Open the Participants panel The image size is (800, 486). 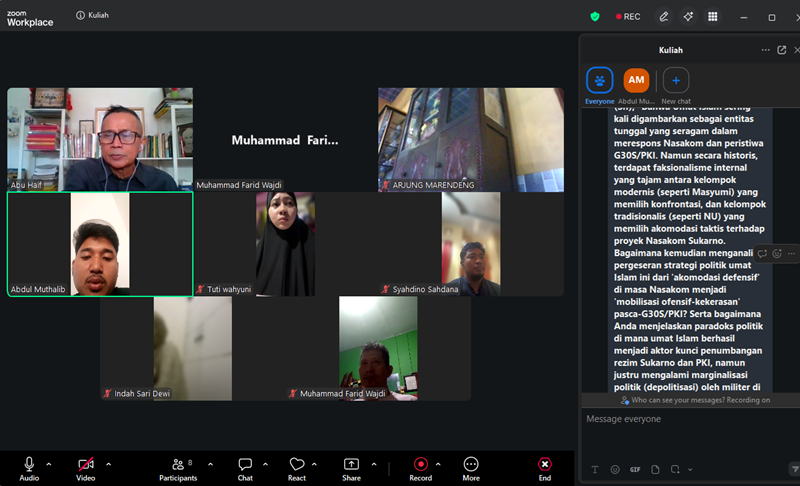point(178,469)
